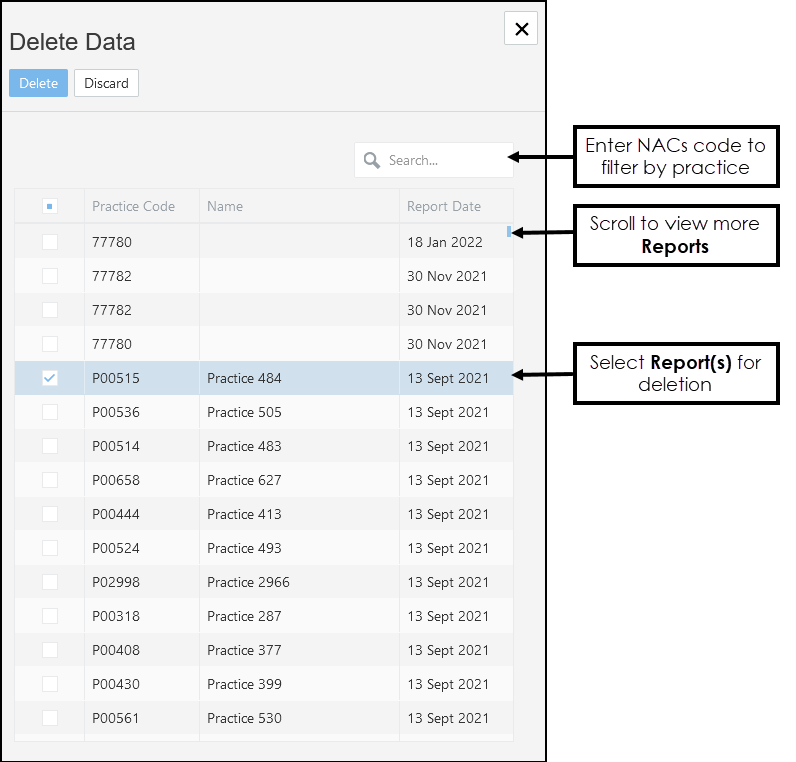Check the box for Practice 2966
Image resolution: width=796 pixels, height=762 pixels.
(50, 582)
